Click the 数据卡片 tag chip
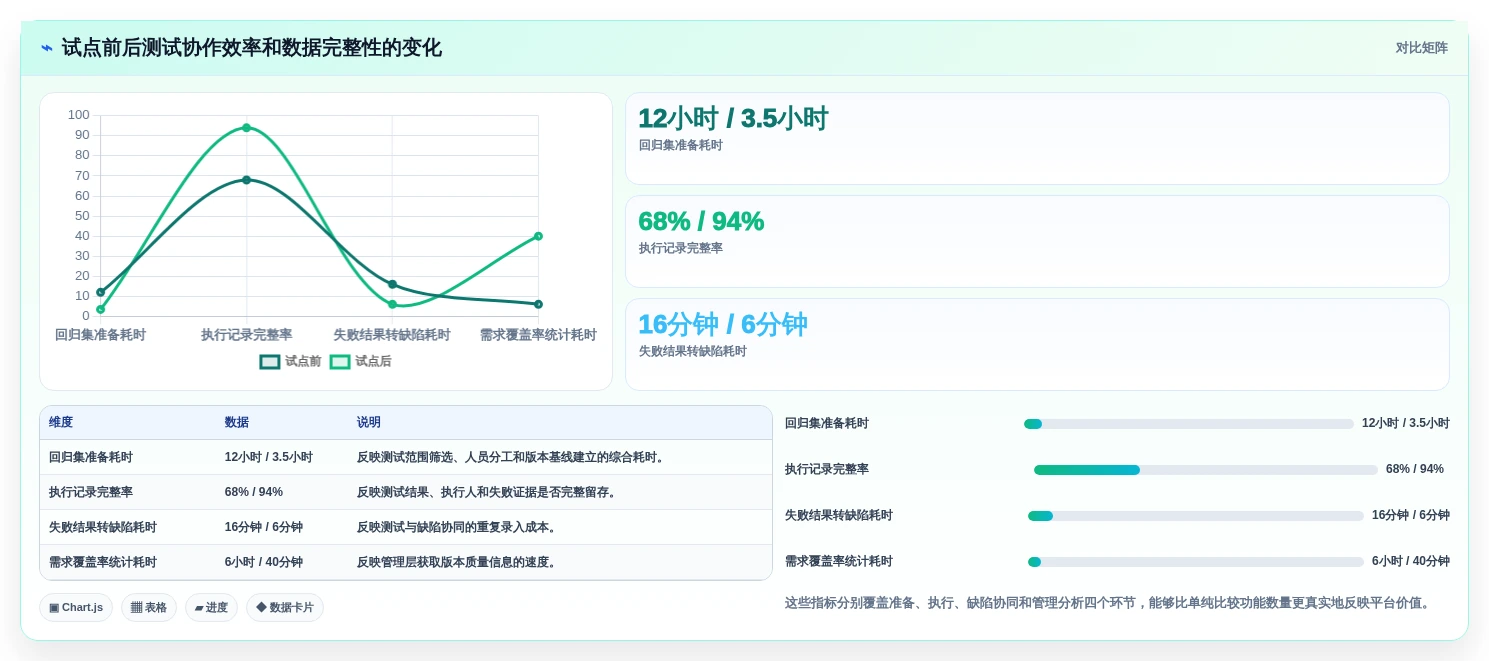This screenshot has width=1489, height=661. tap(285, 608)
